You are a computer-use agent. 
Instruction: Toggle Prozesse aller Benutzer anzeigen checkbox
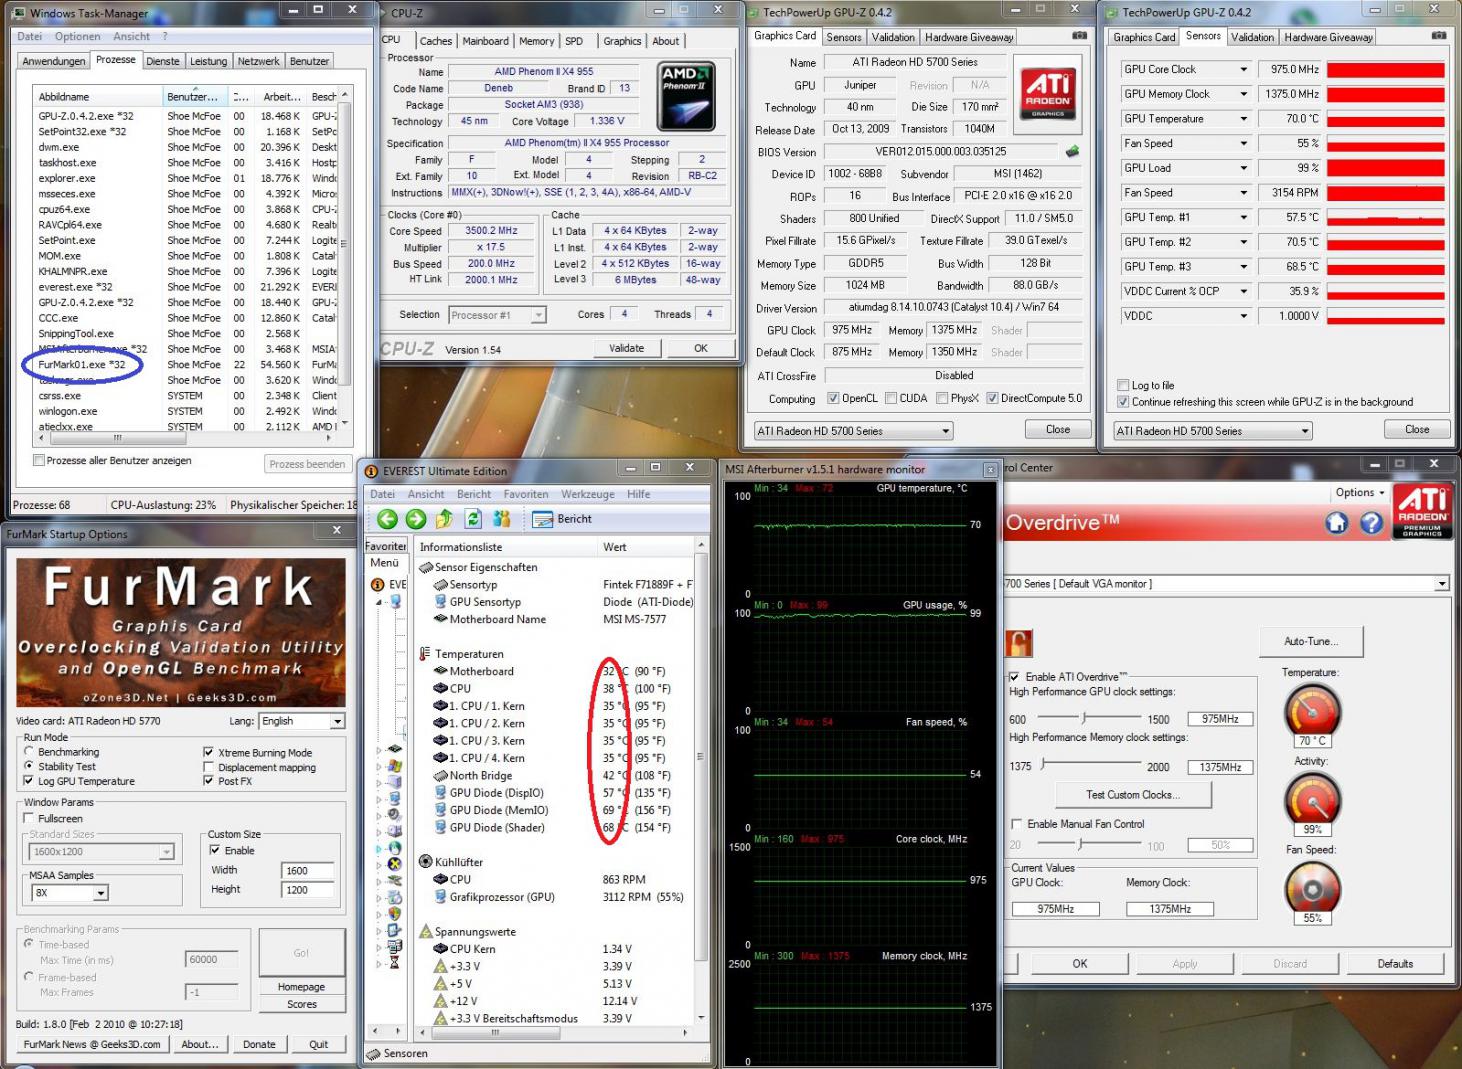39,461
